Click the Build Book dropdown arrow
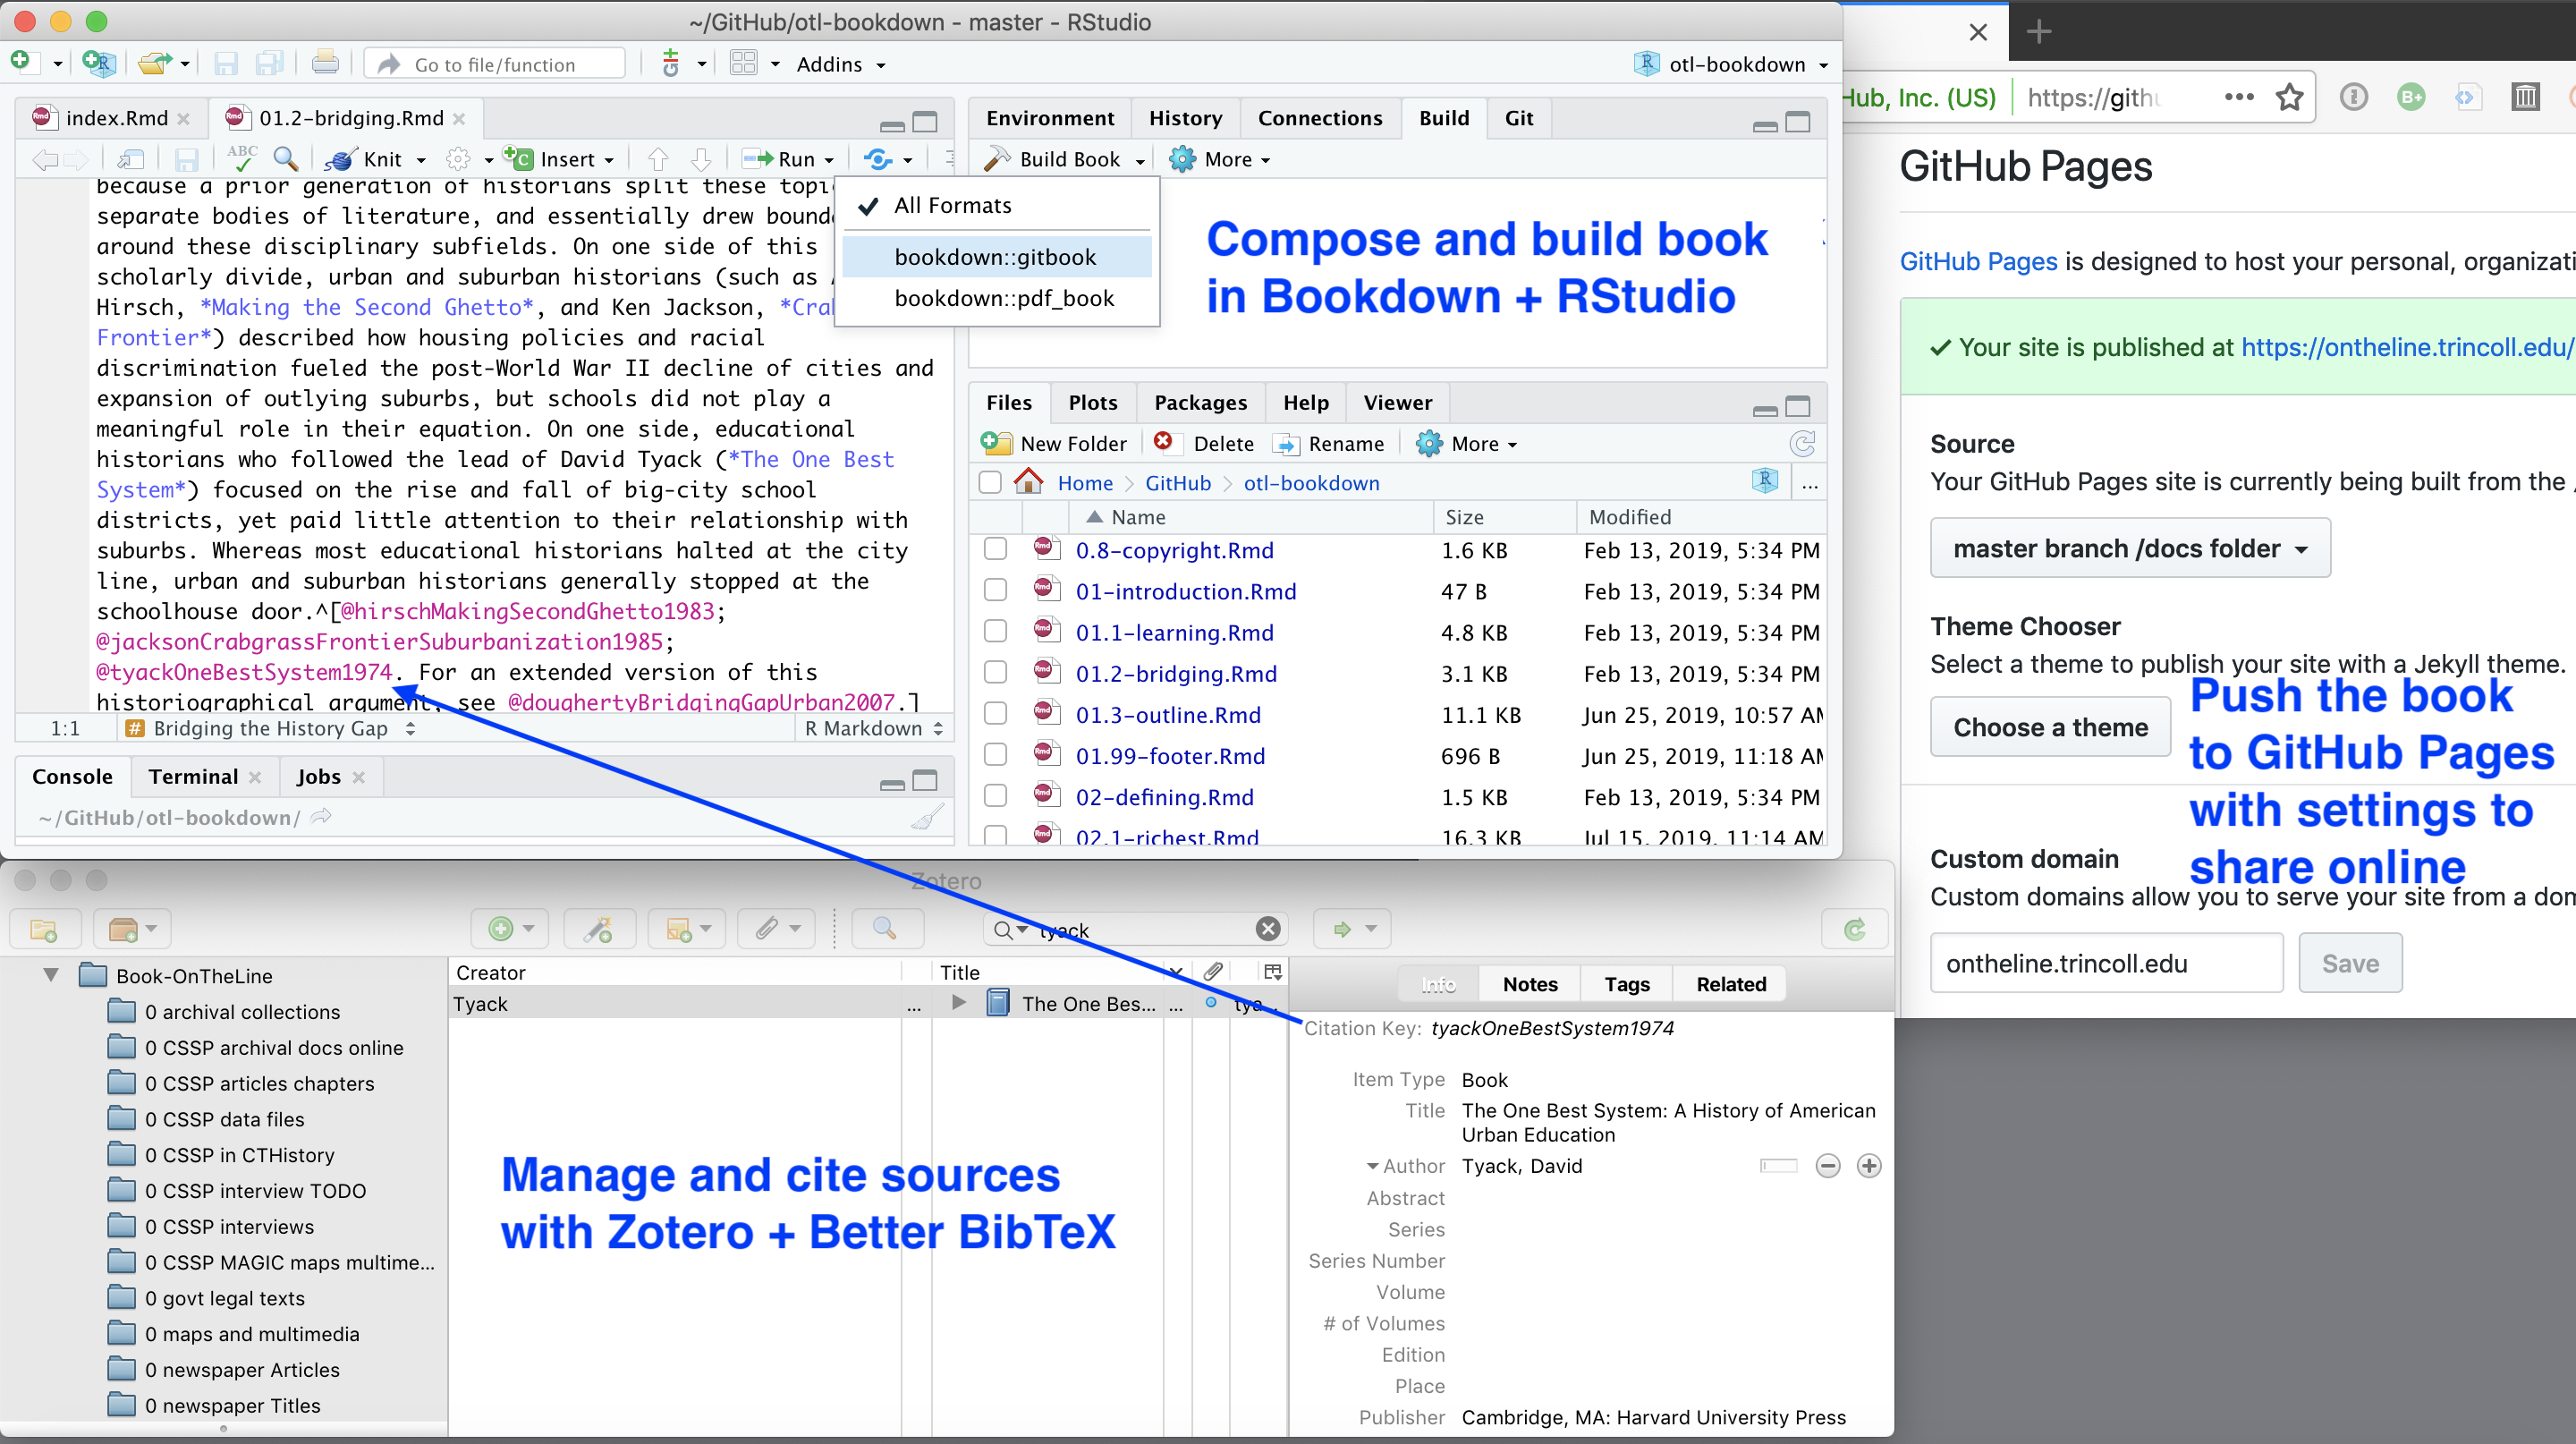The width and height of the screenshot is (2576, 1444). coord(1147,159)
